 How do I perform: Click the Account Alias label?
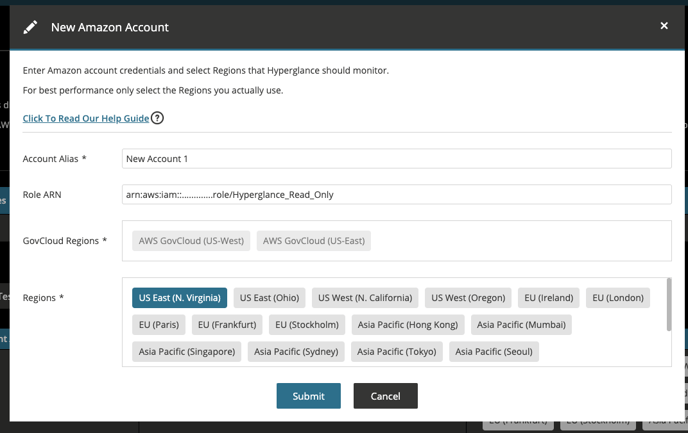pos(54,159)
